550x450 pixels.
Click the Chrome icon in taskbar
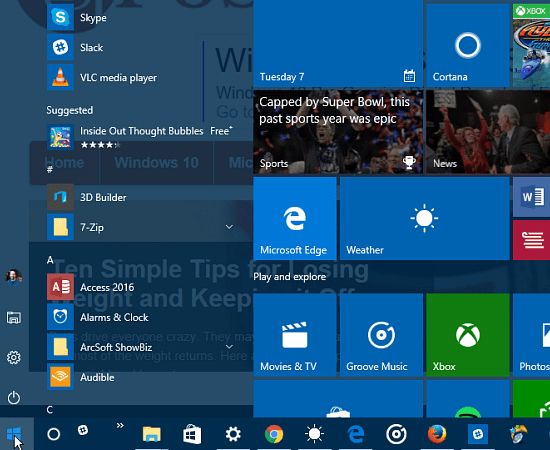click(274, 434)
